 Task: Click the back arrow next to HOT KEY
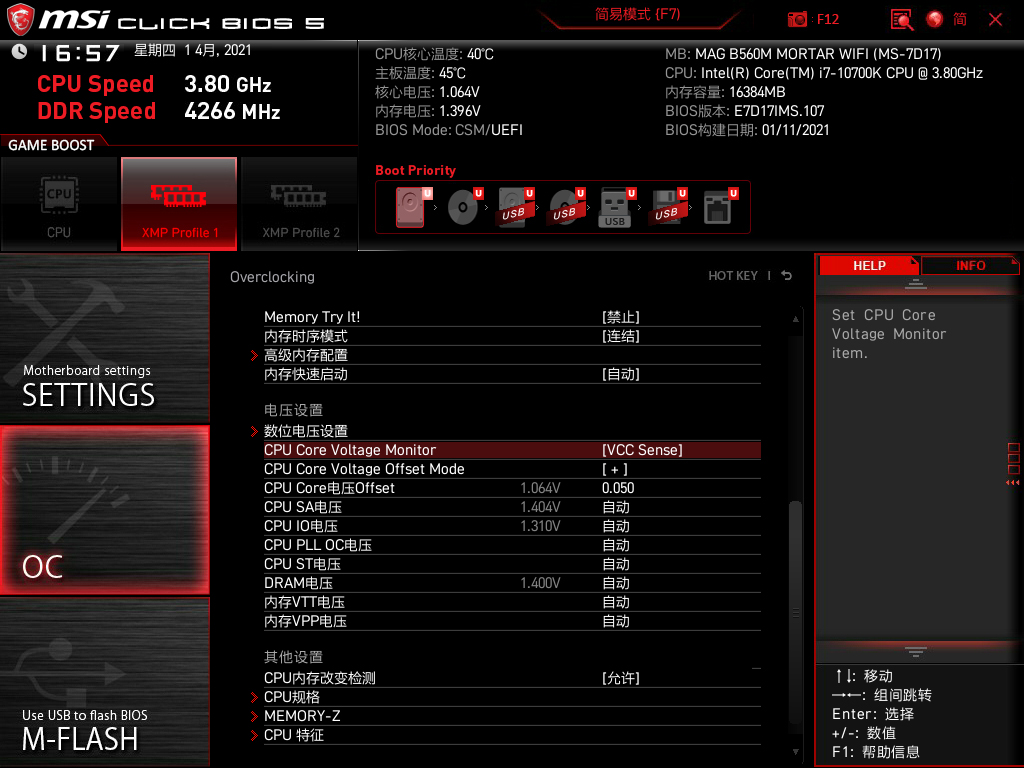[787, 276]
